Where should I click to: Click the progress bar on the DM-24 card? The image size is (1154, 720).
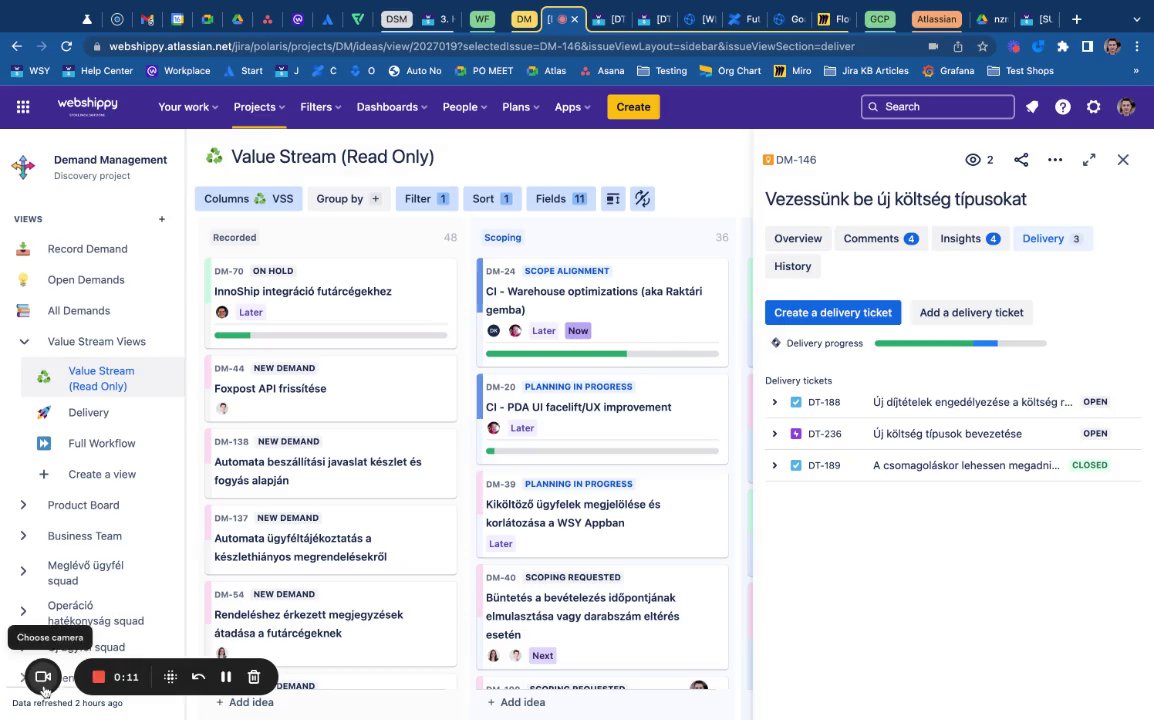tap(602, 354)
